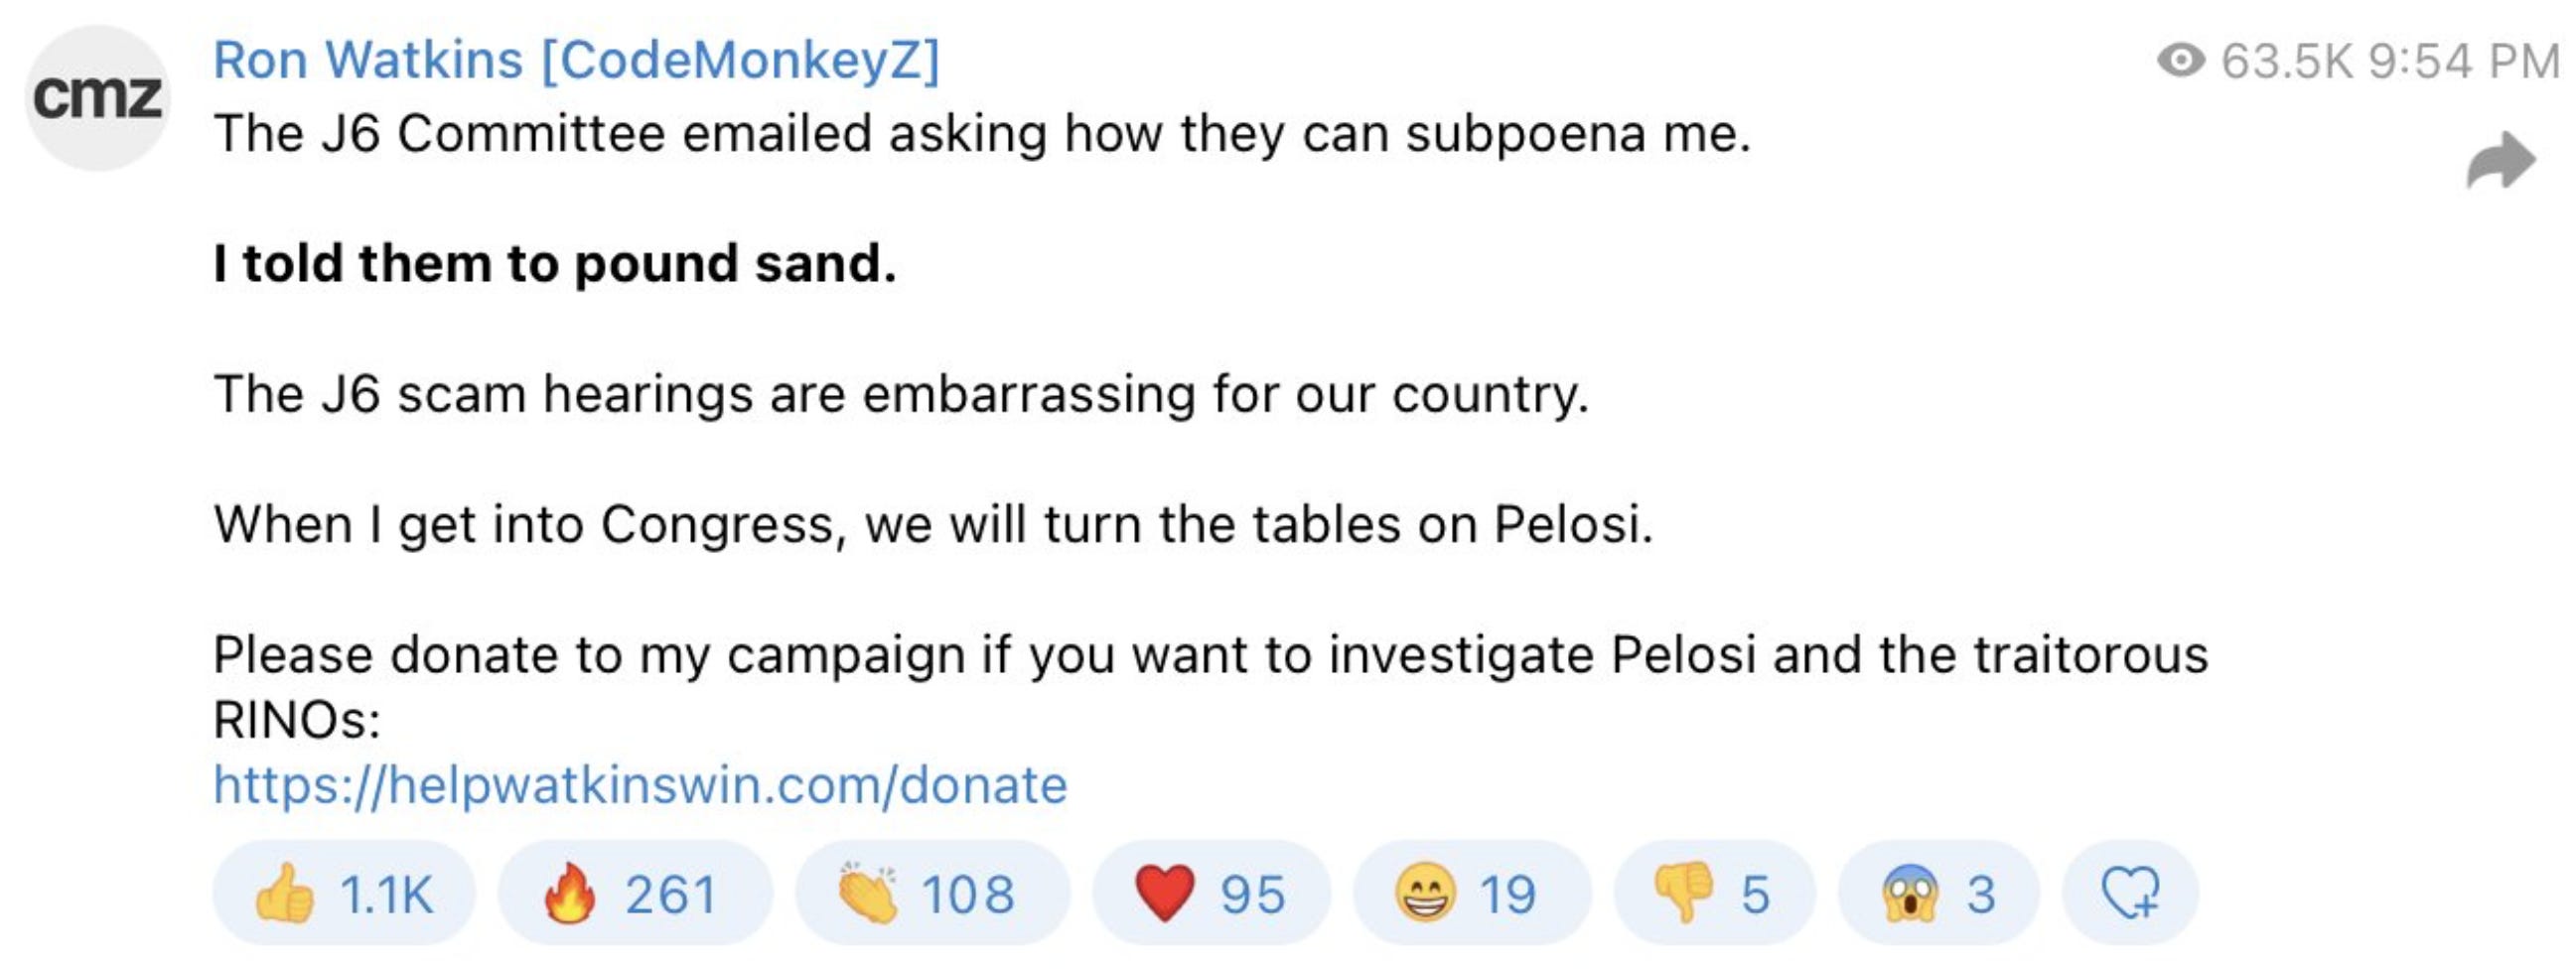Open the add reaction heart-plus button
The height and width of the screenshot is (973, 2576).
click(2129, 893)
